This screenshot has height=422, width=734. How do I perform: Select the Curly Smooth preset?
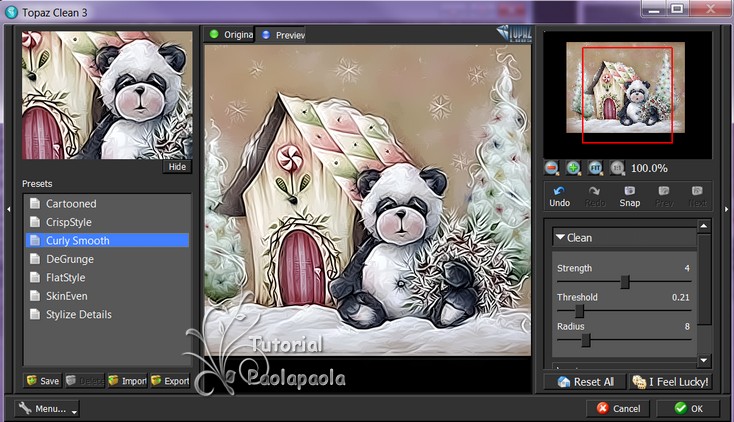107,240
